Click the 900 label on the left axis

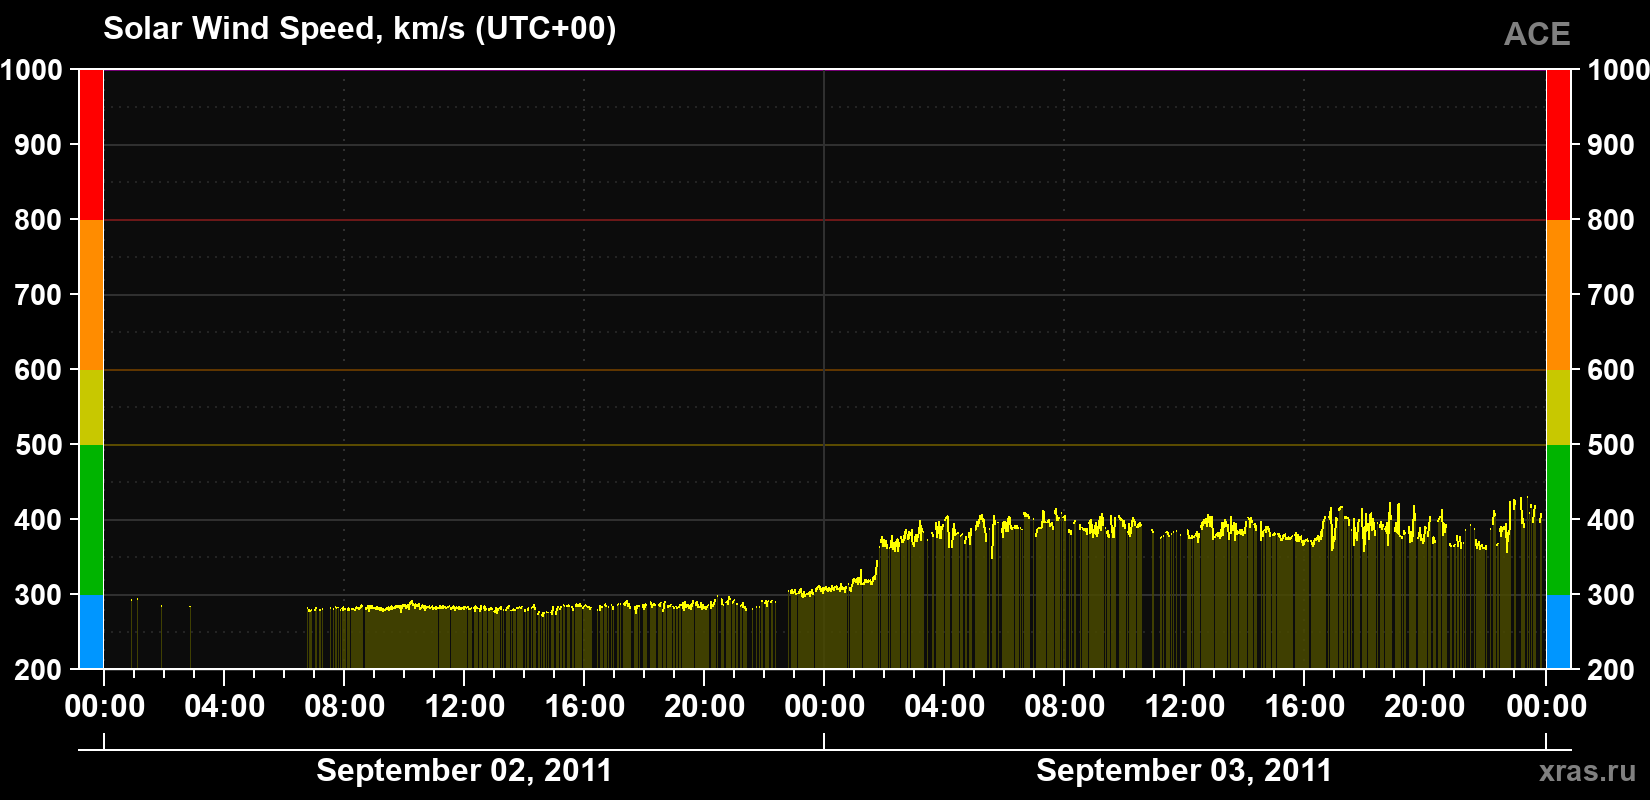pyautogui.click(x=38, y=145)
